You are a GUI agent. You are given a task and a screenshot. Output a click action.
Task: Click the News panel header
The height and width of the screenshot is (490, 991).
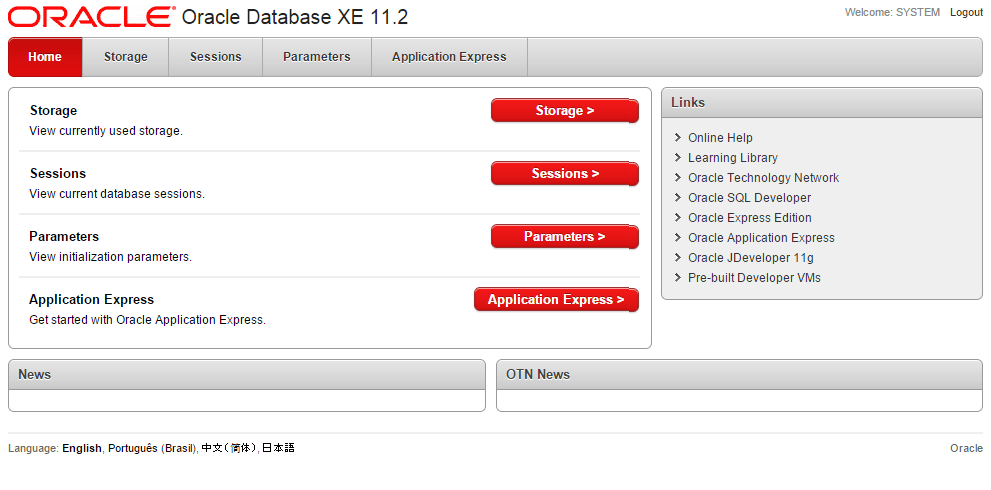(246, 374)
